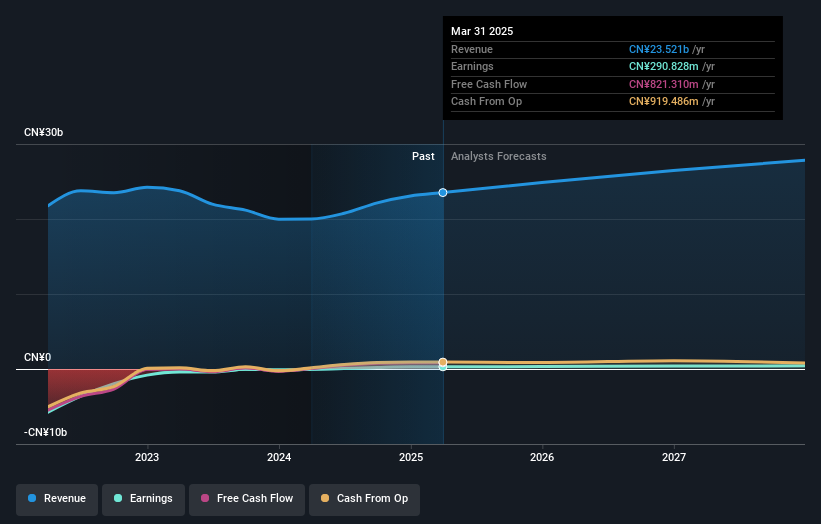Click the 2023 x-axis label
The width and height of the screenshot is (821, 524).
click(147, 457)
